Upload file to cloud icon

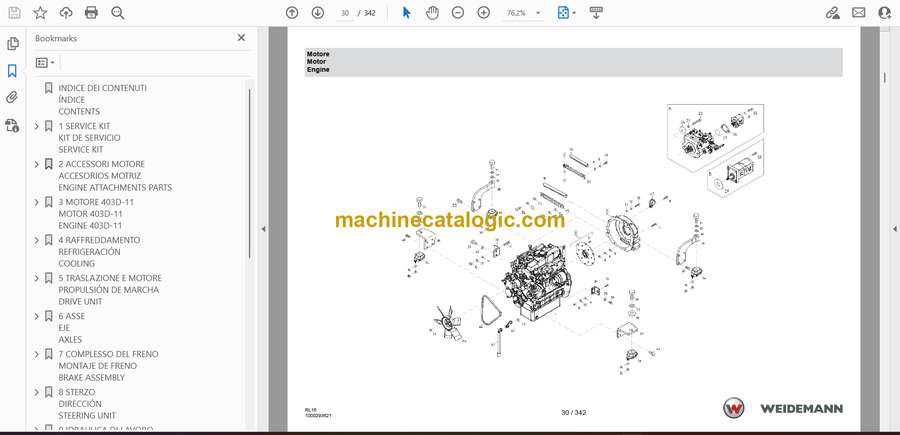[x=66, y=13]
